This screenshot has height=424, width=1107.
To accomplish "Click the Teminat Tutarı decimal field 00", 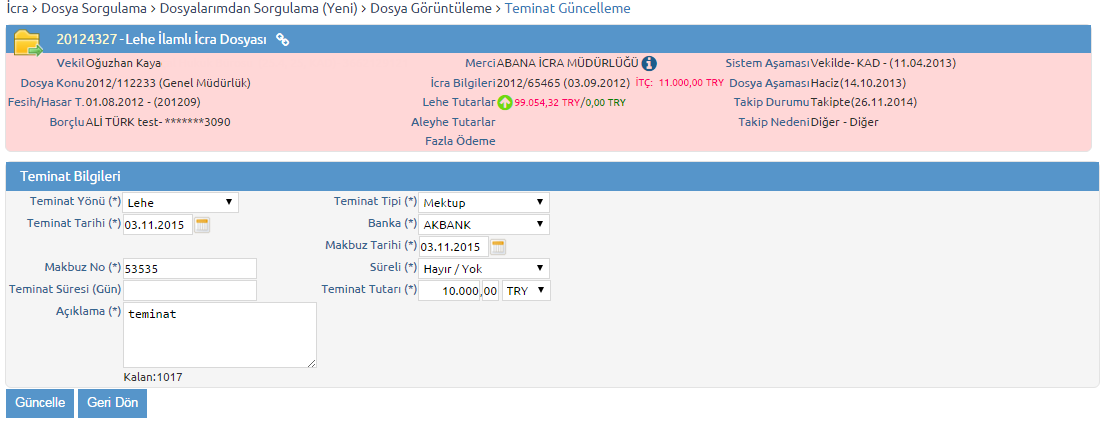I will pyautogui.click(x=491, y=290).
